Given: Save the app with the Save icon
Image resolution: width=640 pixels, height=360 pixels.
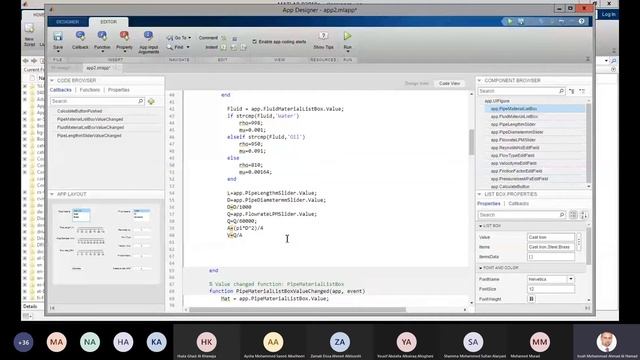Looking at the screenshot, I should 58,37.
